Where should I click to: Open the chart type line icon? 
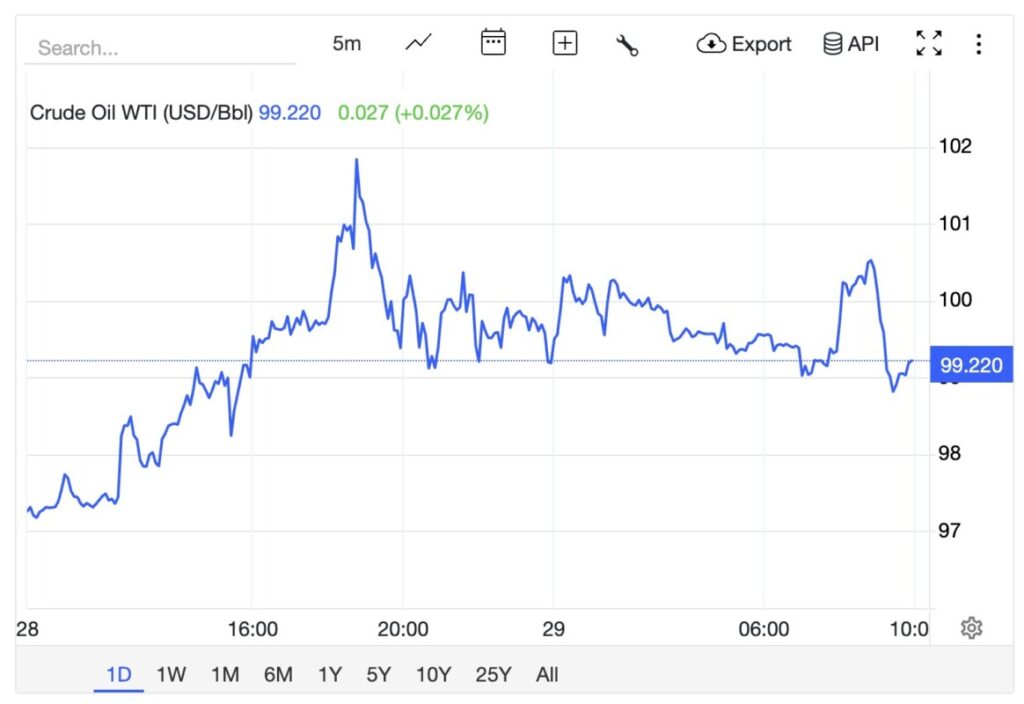(419, 43)
